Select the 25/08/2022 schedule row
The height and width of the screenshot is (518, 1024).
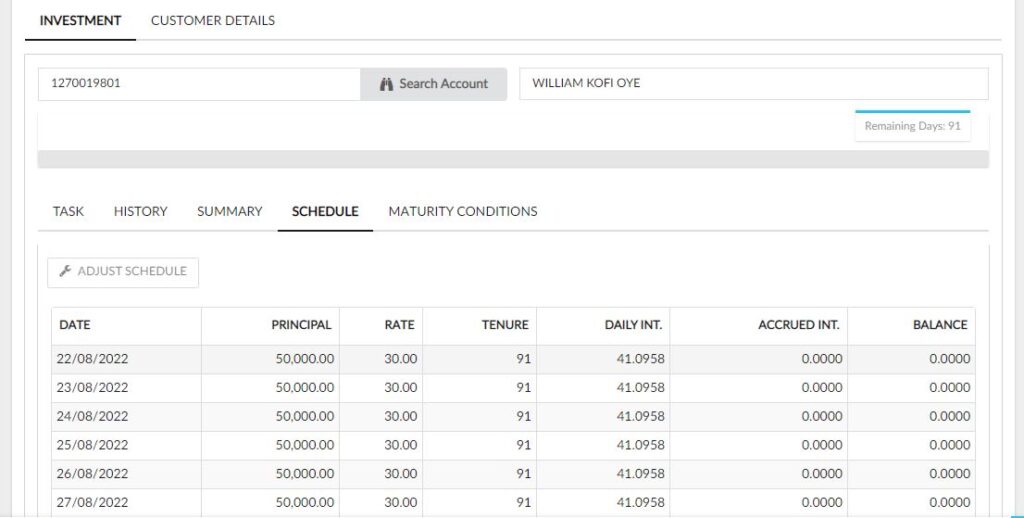(512, 445)
